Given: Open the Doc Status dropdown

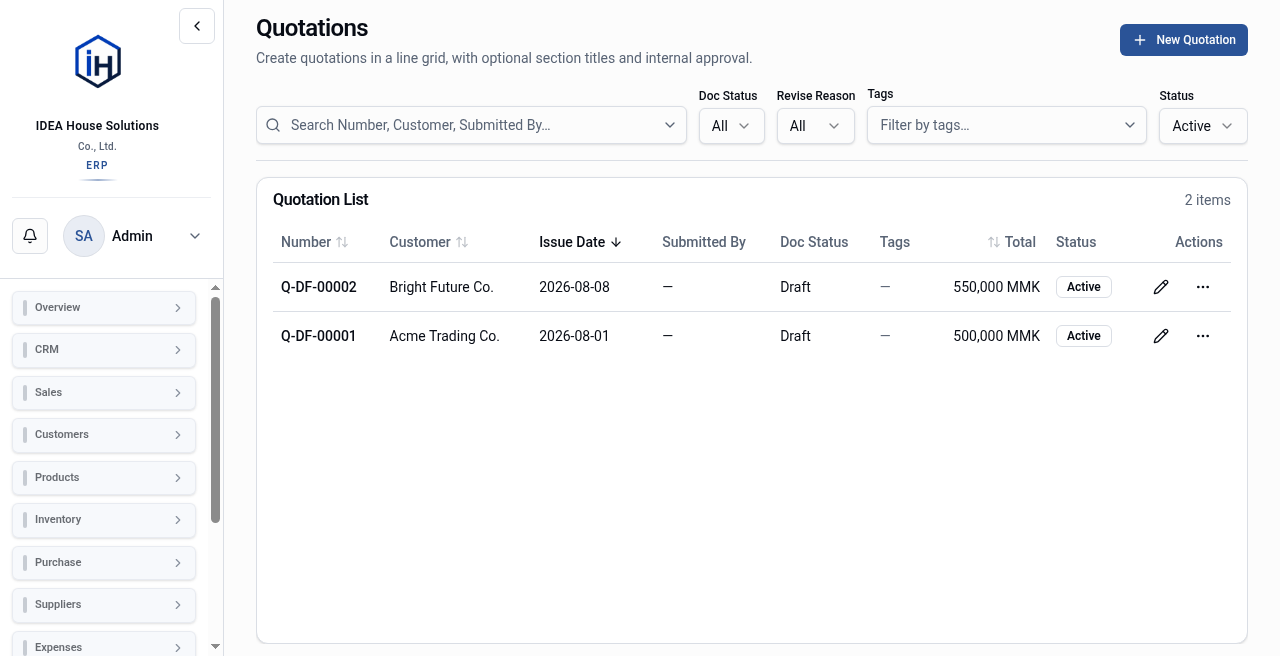Looking at the screenshot, I should [732, 126].
